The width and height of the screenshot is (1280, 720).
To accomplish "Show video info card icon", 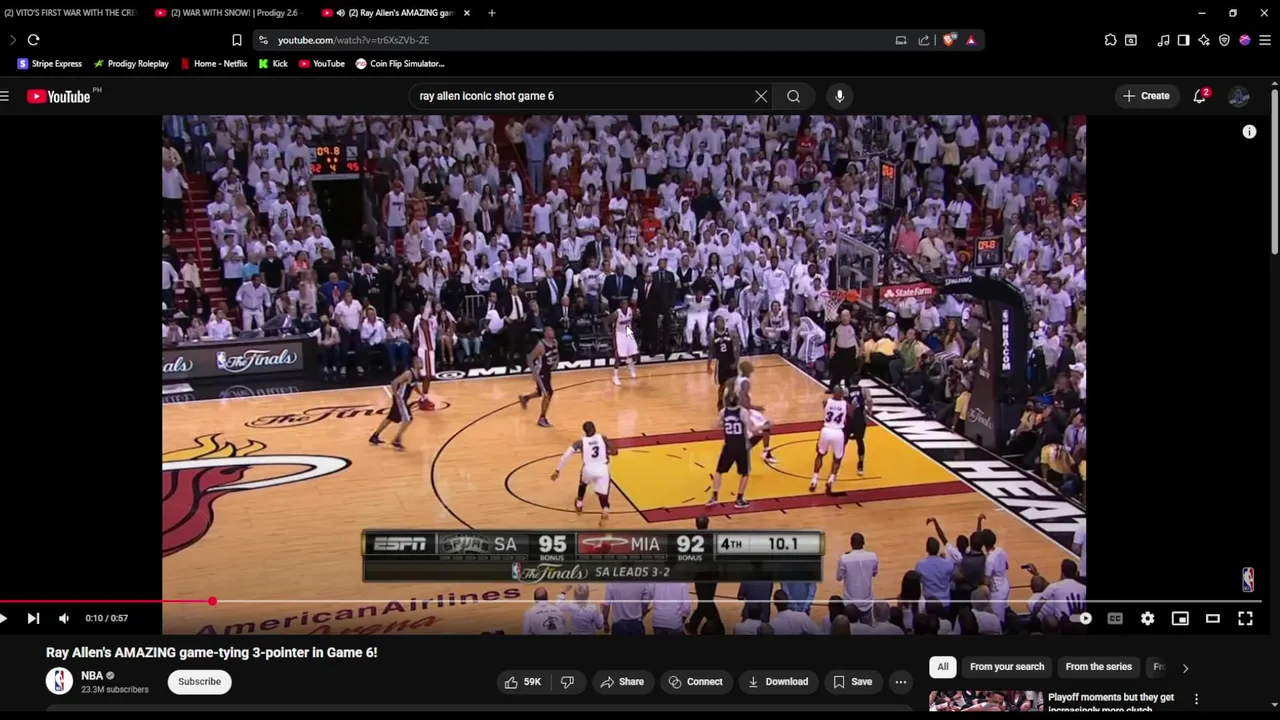I will coord(1249,132).
